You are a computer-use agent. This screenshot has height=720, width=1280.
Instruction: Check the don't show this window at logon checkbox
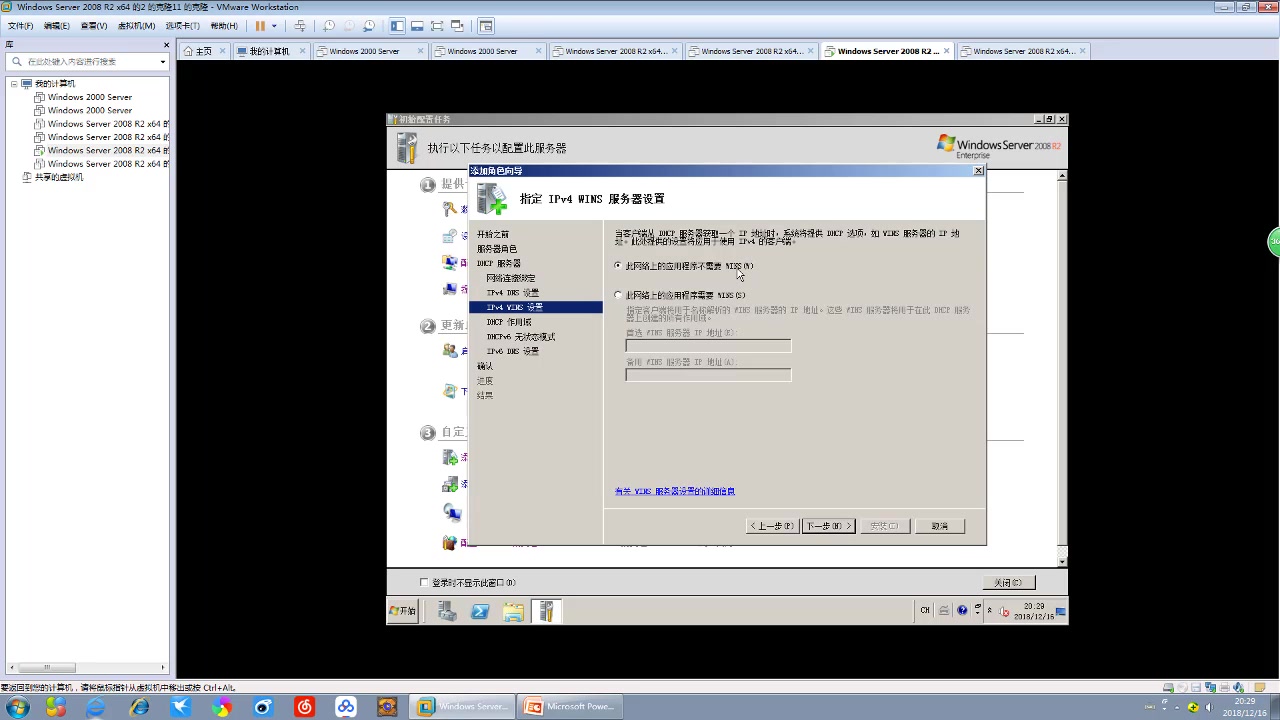pyautogui.click(x=424, y=582)
